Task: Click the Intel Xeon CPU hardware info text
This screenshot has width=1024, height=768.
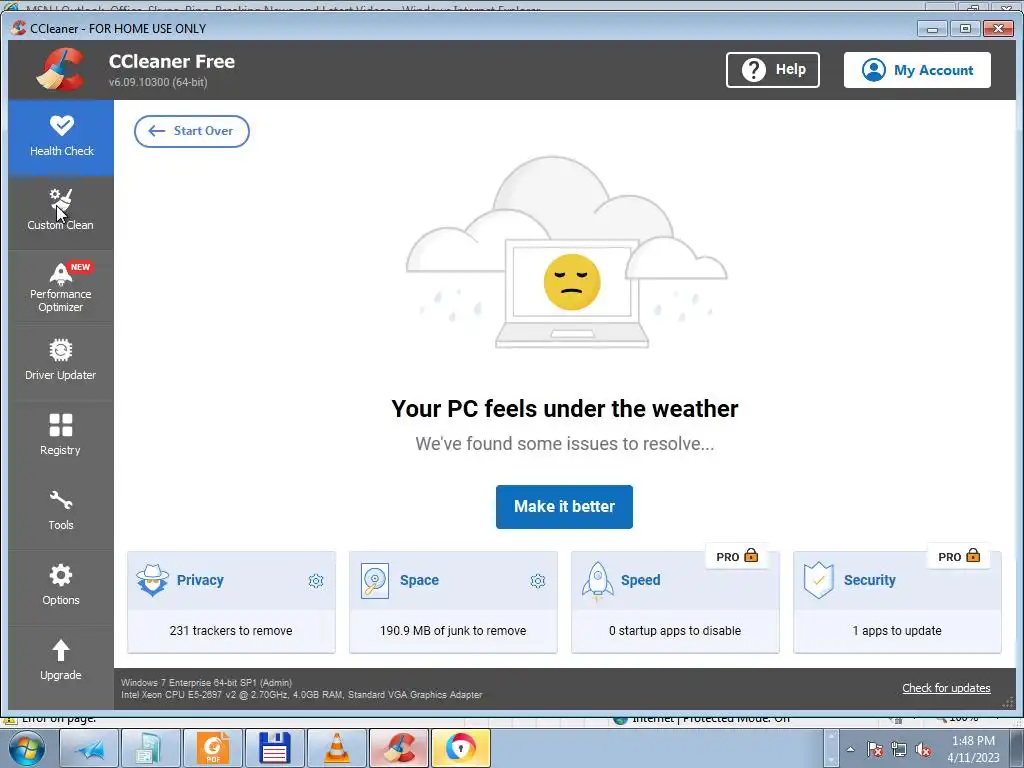Action: pyautogui.click(x=302, y=695)
